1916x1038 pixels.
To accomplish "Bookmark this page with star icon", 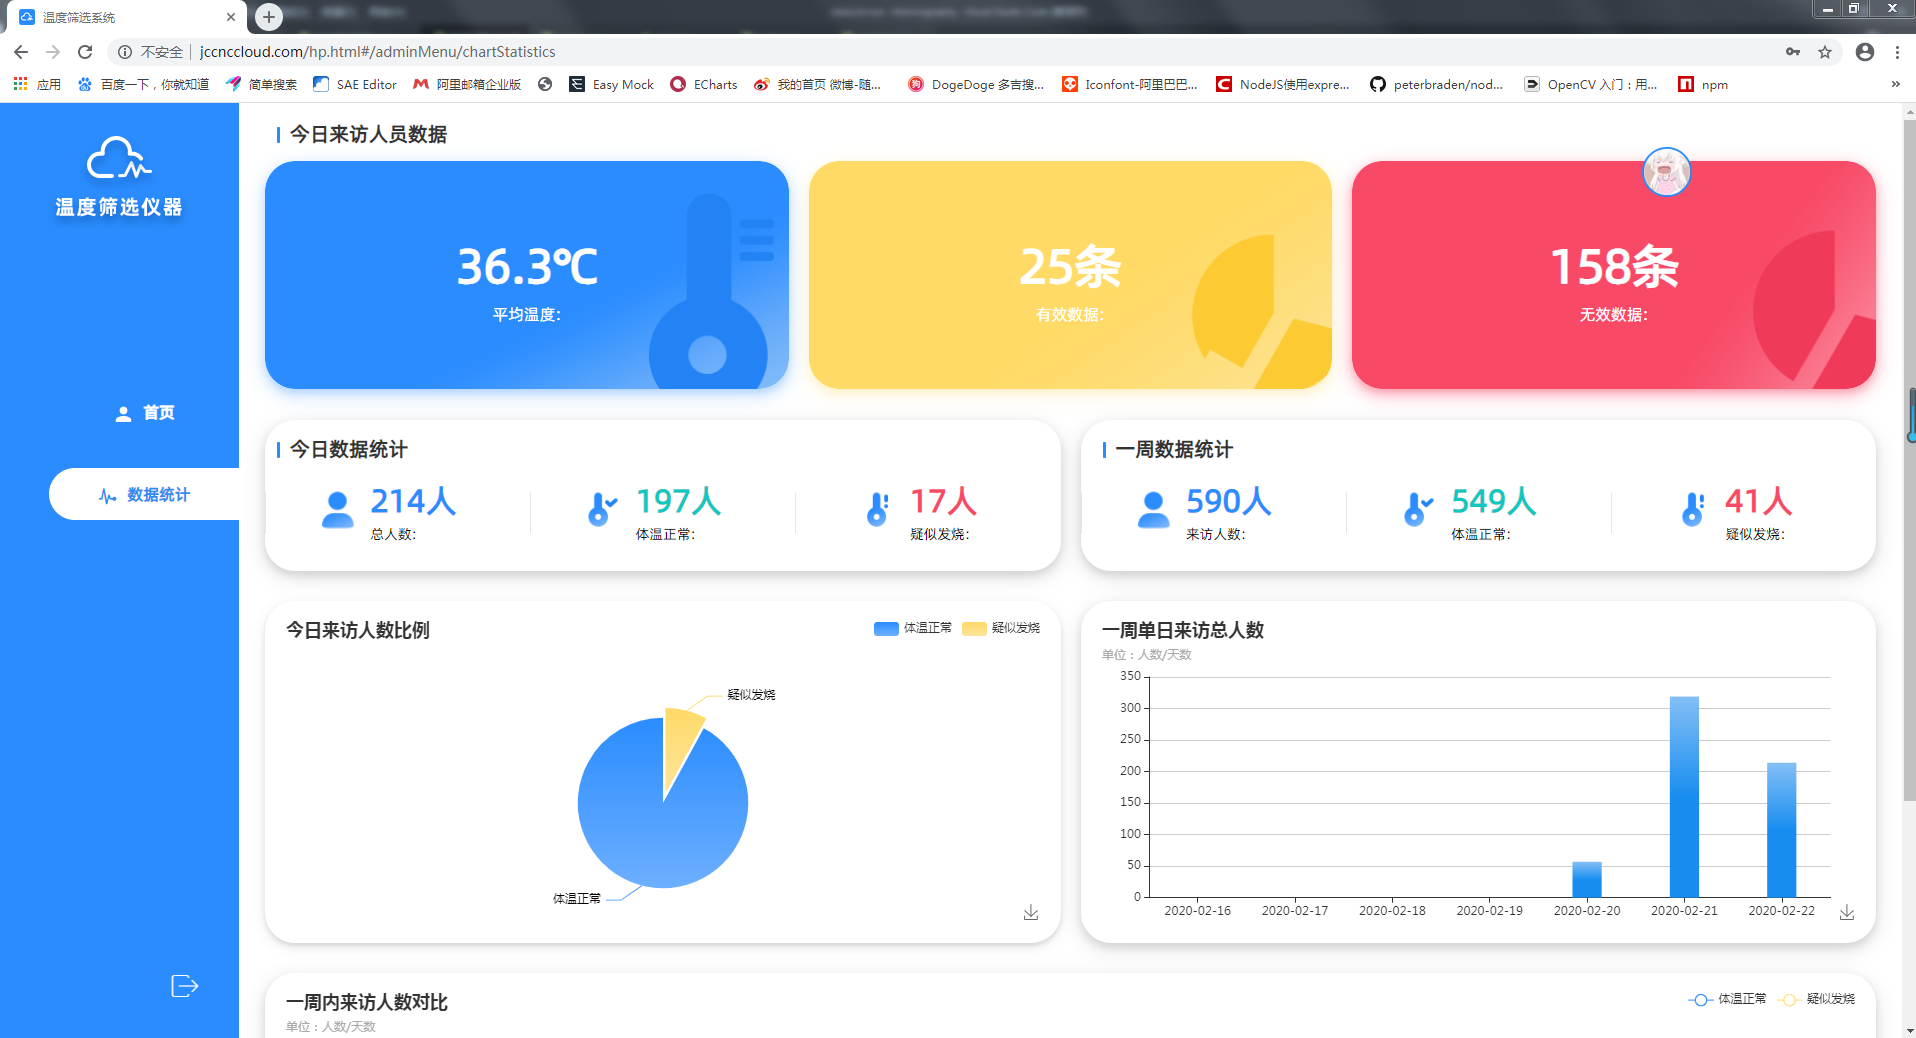I will point(1825,52).
